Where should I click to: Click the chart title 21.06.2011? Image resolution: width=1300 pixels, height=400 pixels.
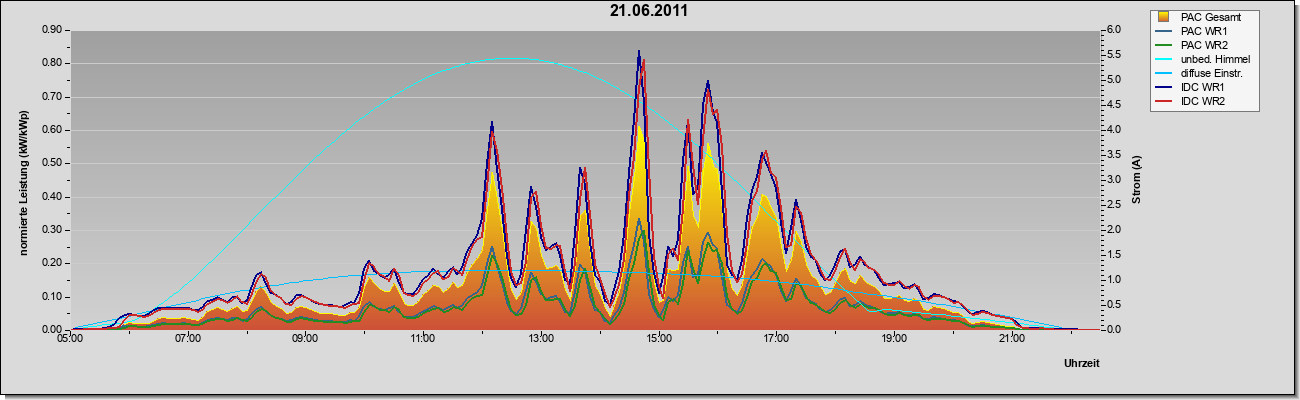(x=649, y=11)
